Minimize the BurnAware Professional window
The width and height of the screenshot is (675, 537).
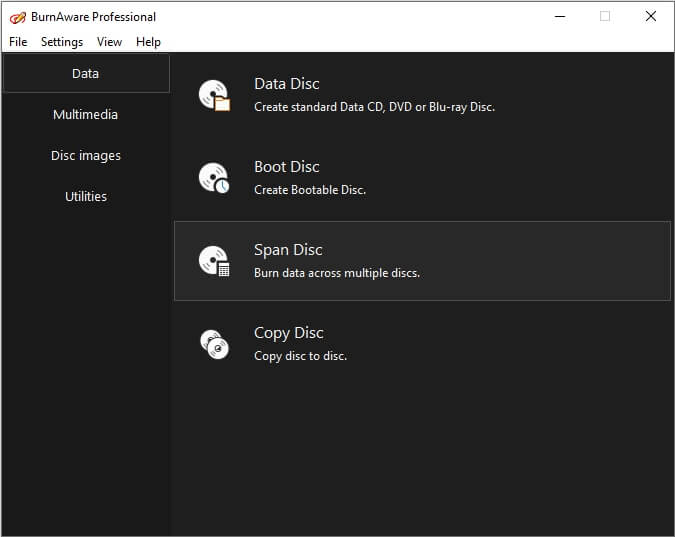pyautogui.click(x=558, y=16)
